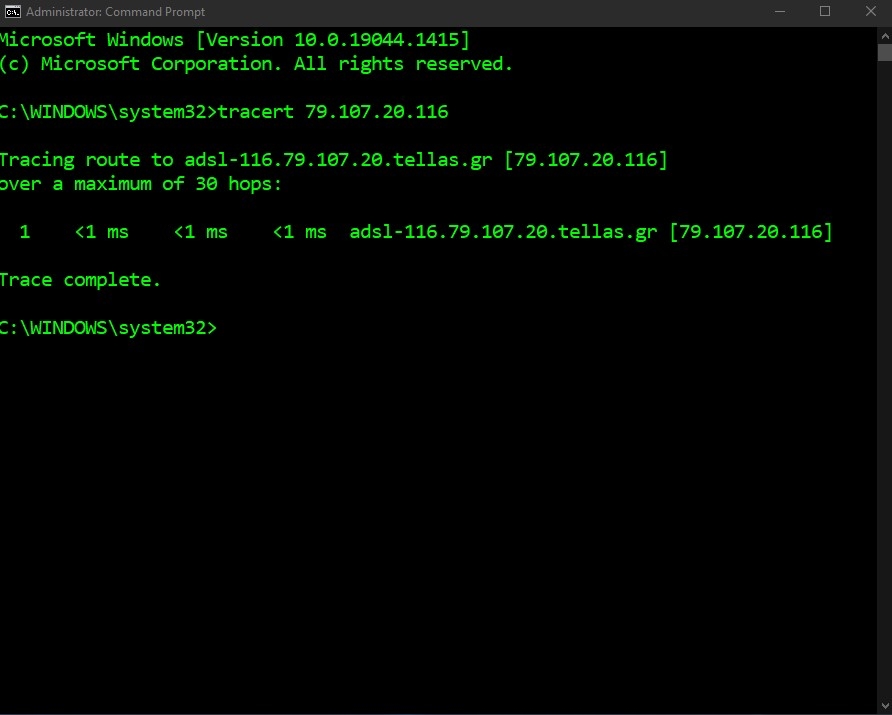The height and width of the screenshot is (715, 892).
Task: Minimize the Command Prompt window
Action: 779,12
